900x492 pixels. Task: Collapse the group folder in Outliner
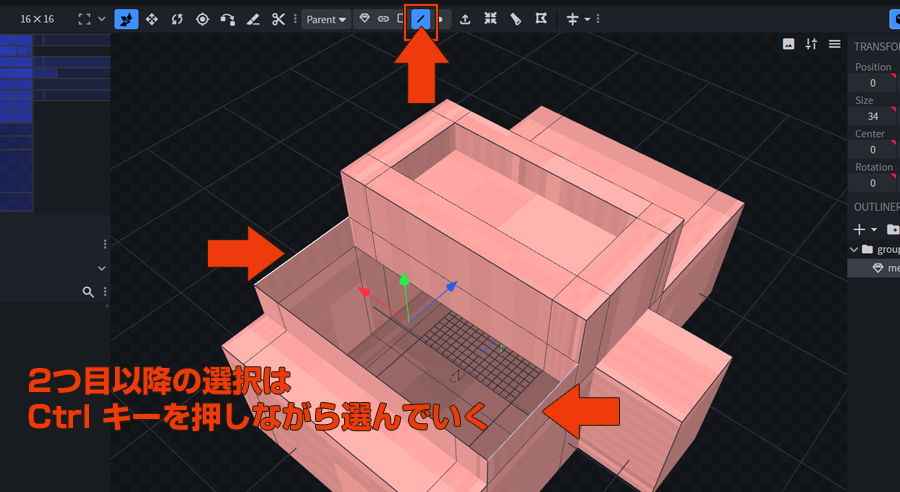[x=854, y=249]
